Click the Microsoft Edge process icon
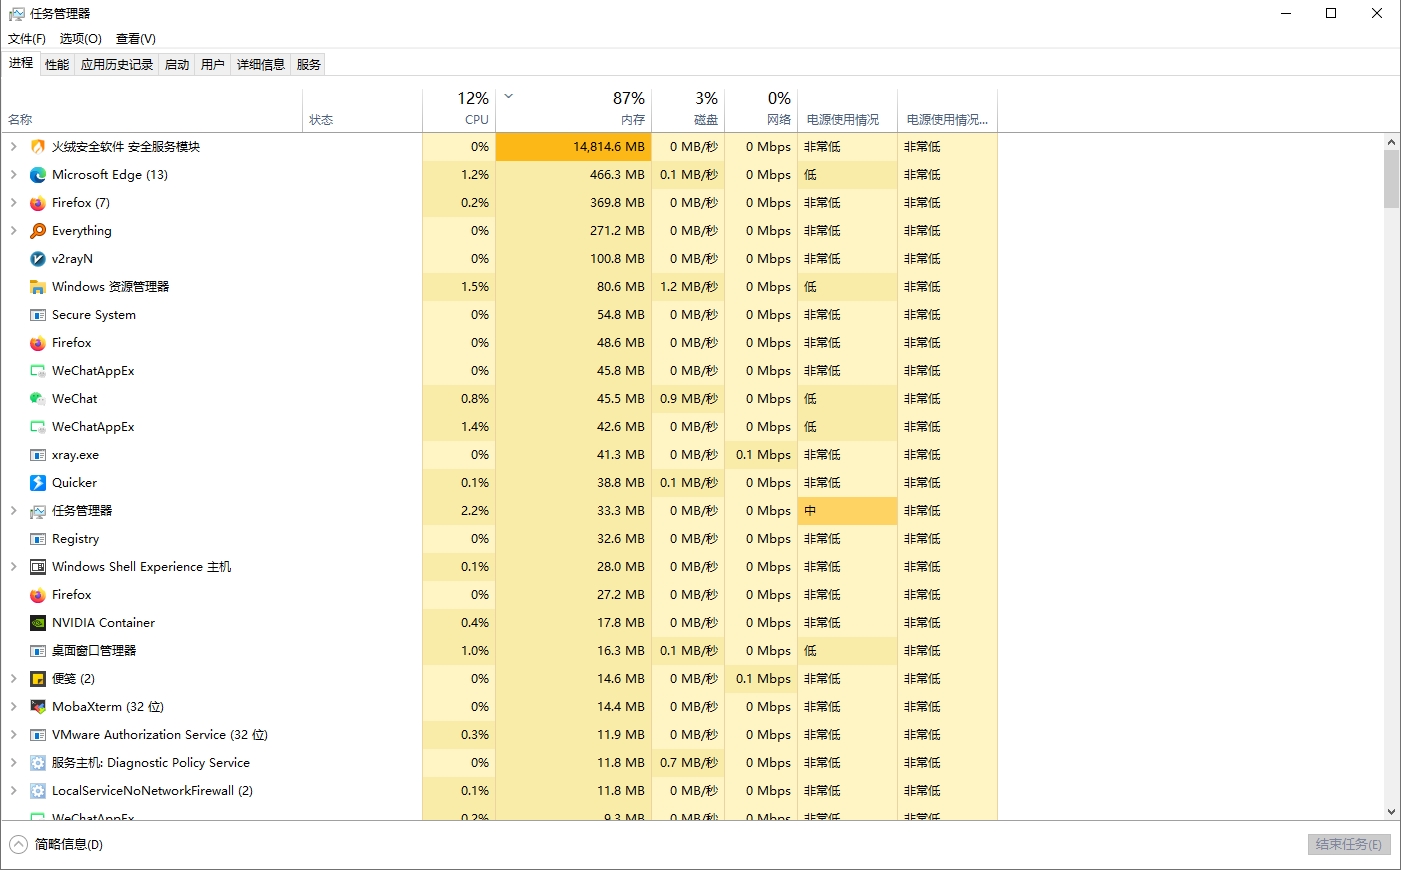The width and height of the screenshot is (1403, 871). [38, 175]
